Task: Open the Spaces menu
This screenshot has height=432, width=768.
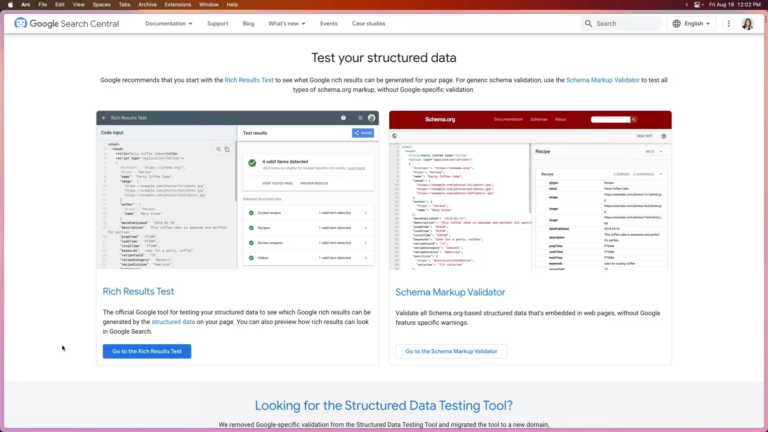Action: click(x=101, y=4)
